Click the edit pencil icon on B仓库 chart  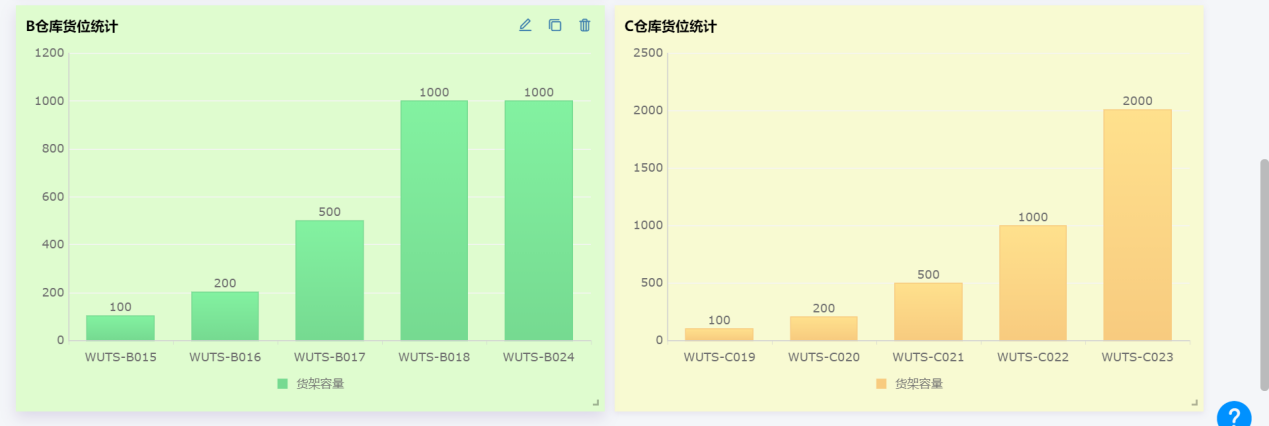coord(525,25)
